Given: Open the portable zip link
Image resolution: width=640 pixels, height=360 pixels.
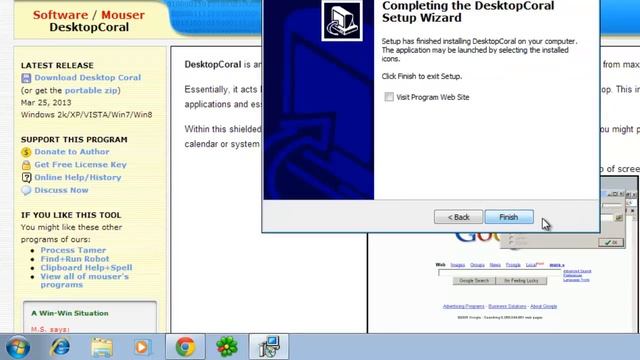Looking at the screenshot, I should (x=91, y=90).
